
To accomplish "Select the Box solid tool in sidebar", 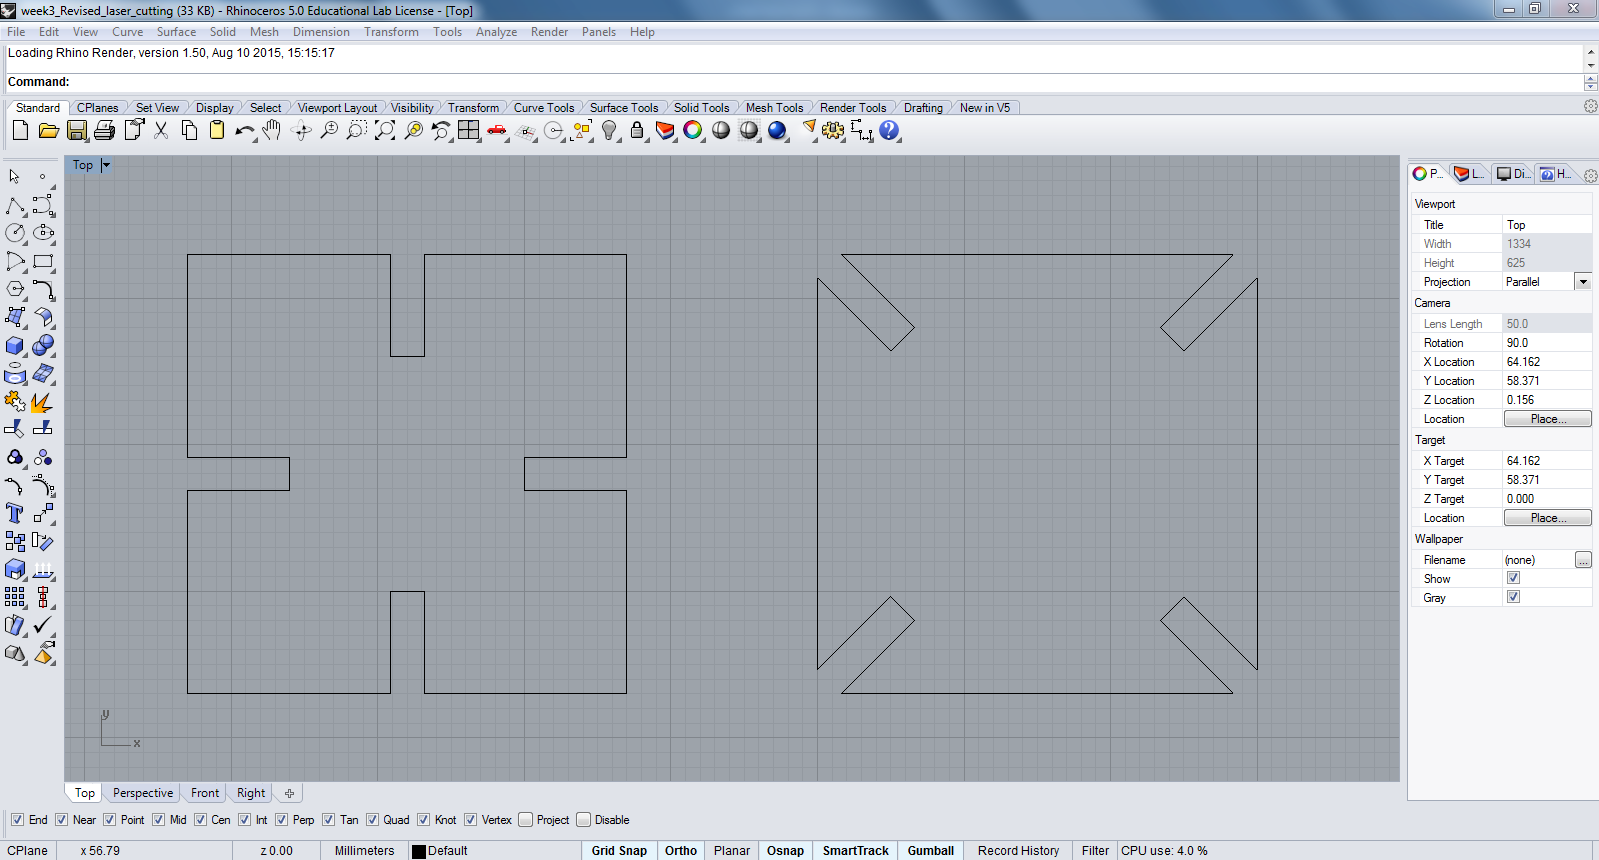I will [x=15, y=345].
